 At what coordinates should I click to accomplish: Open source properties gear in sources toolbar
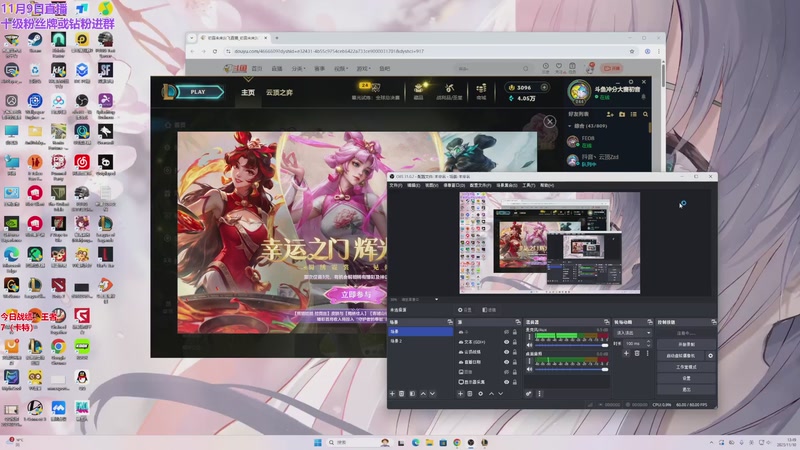point(481,394)
